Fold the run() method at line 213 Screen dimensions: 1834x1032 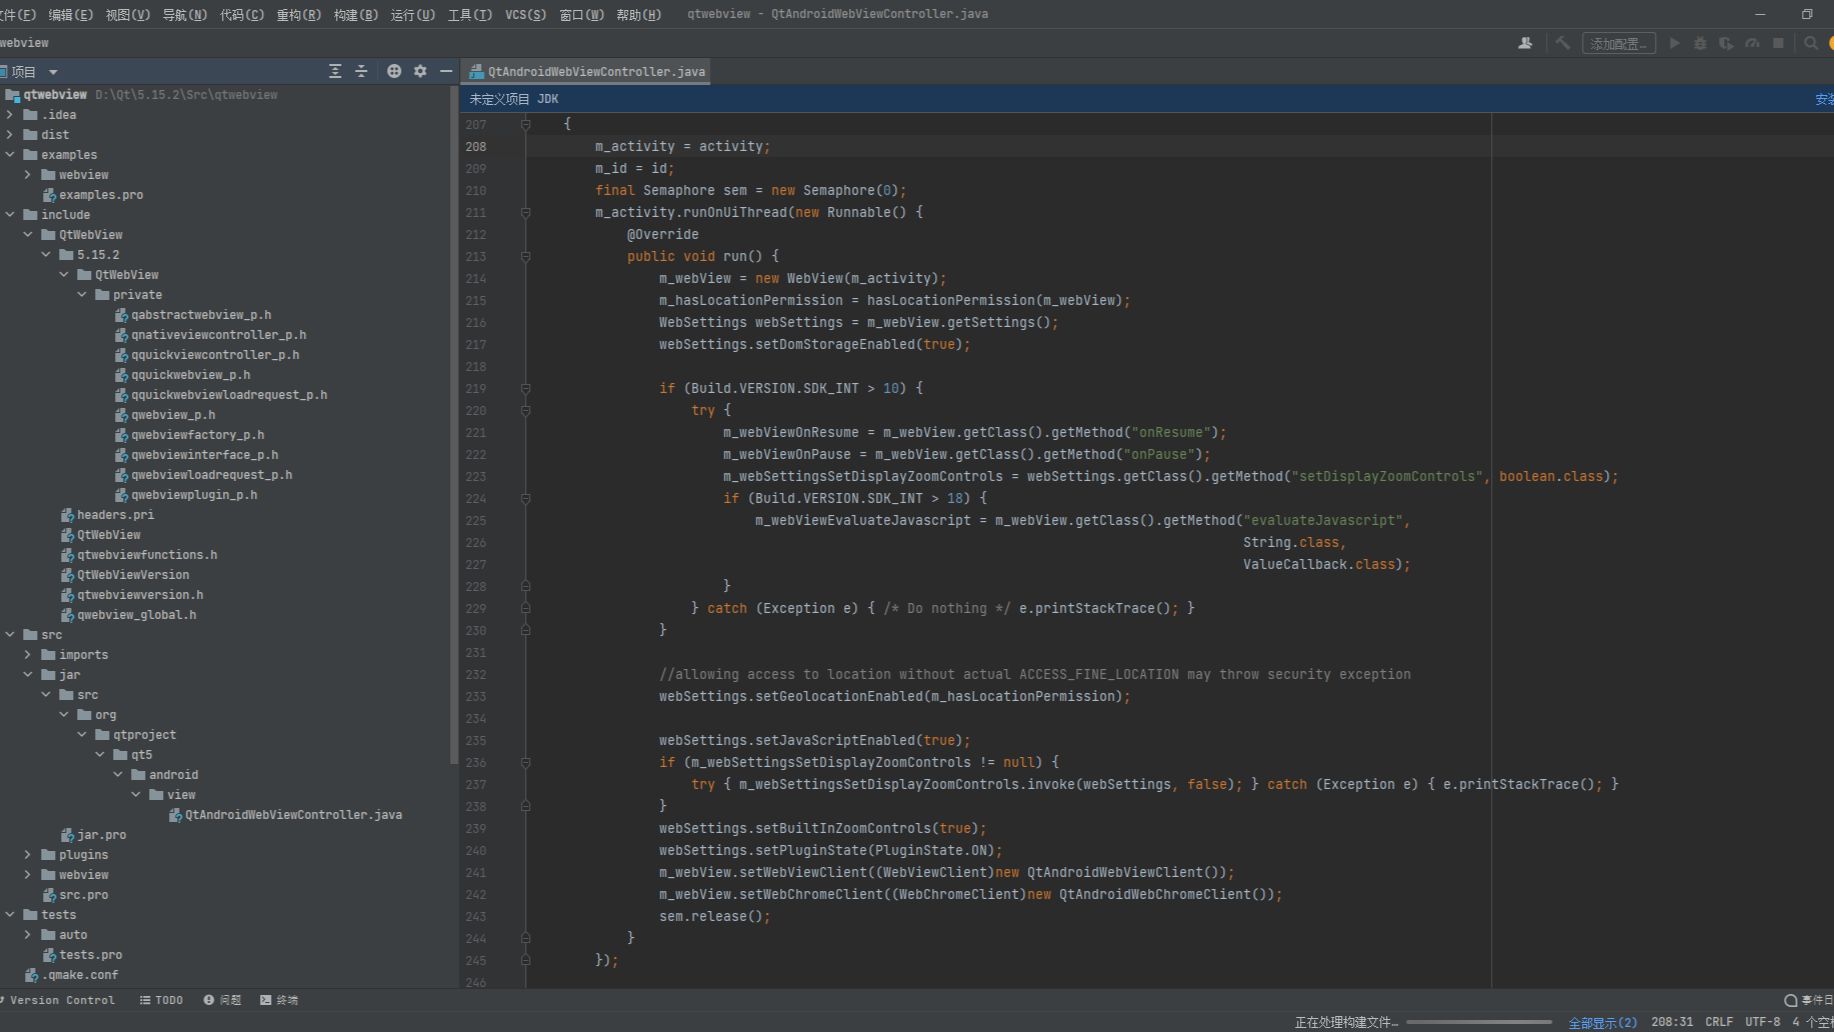pyautogui.click(x=525, y=257)
